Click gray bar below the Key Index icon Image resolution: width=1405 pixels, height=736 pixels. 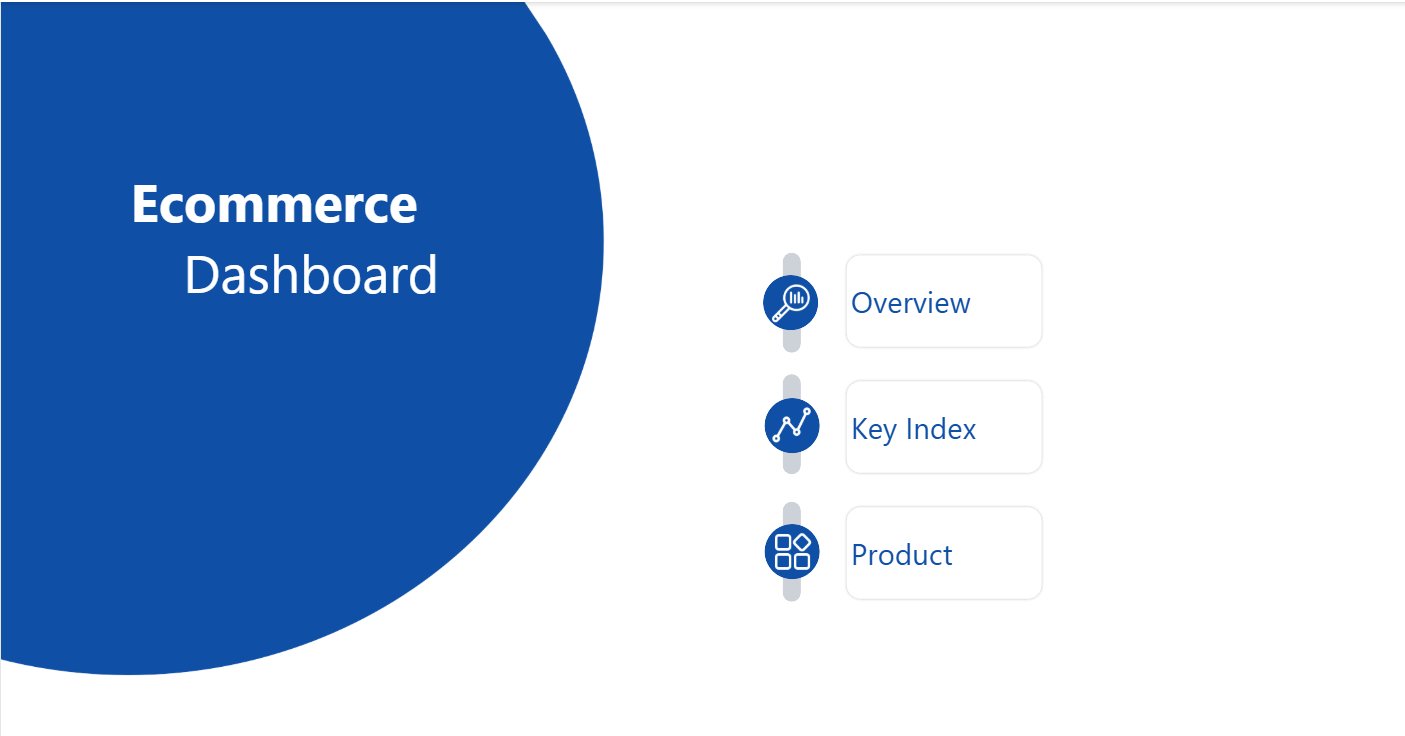point(791,463)
